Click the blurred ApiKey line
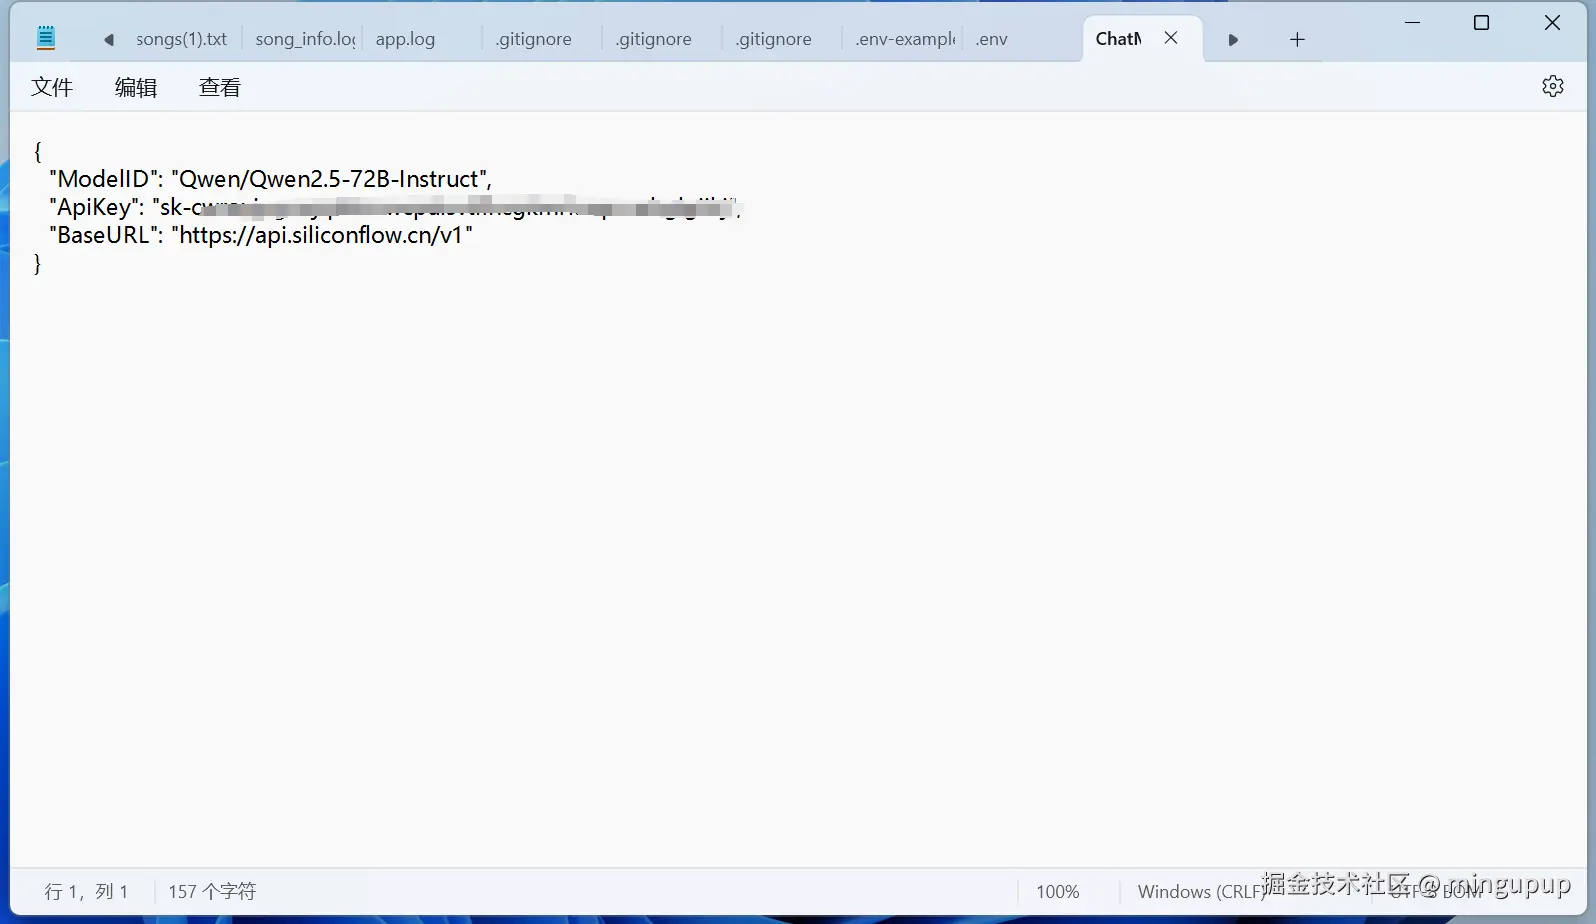Viewport: 1596px width, 924px height. pos(395,207)
